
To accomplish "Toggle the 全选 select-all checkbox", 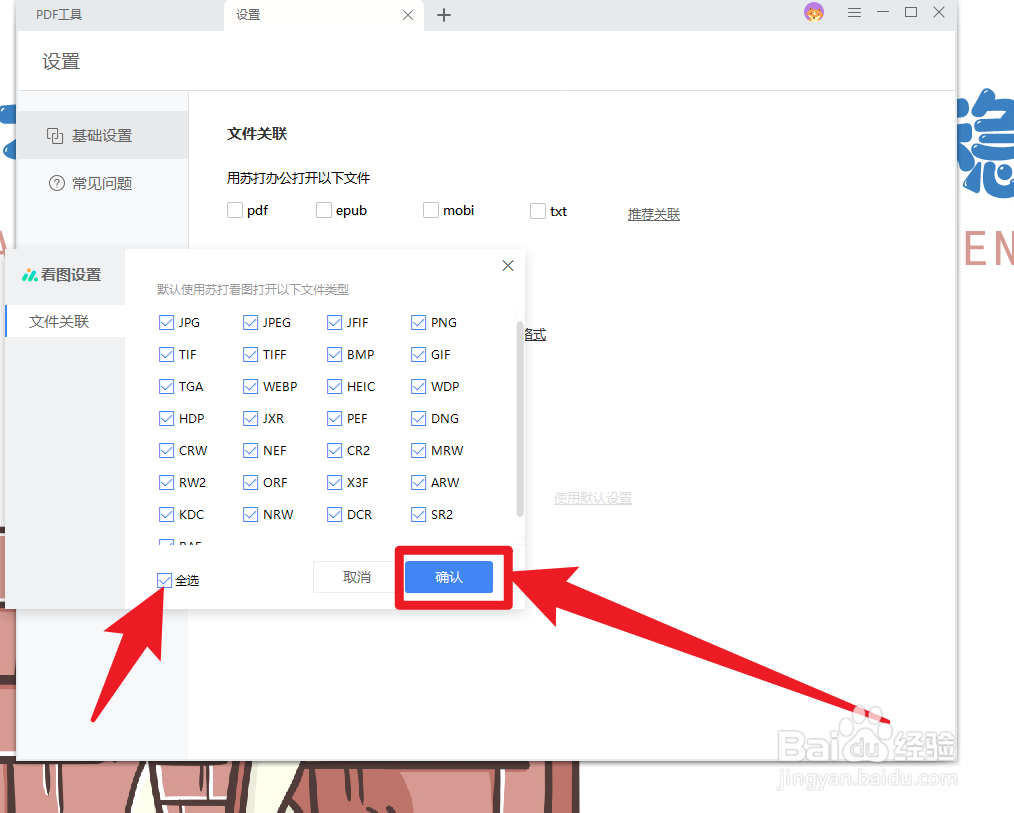I will [164, 580].
